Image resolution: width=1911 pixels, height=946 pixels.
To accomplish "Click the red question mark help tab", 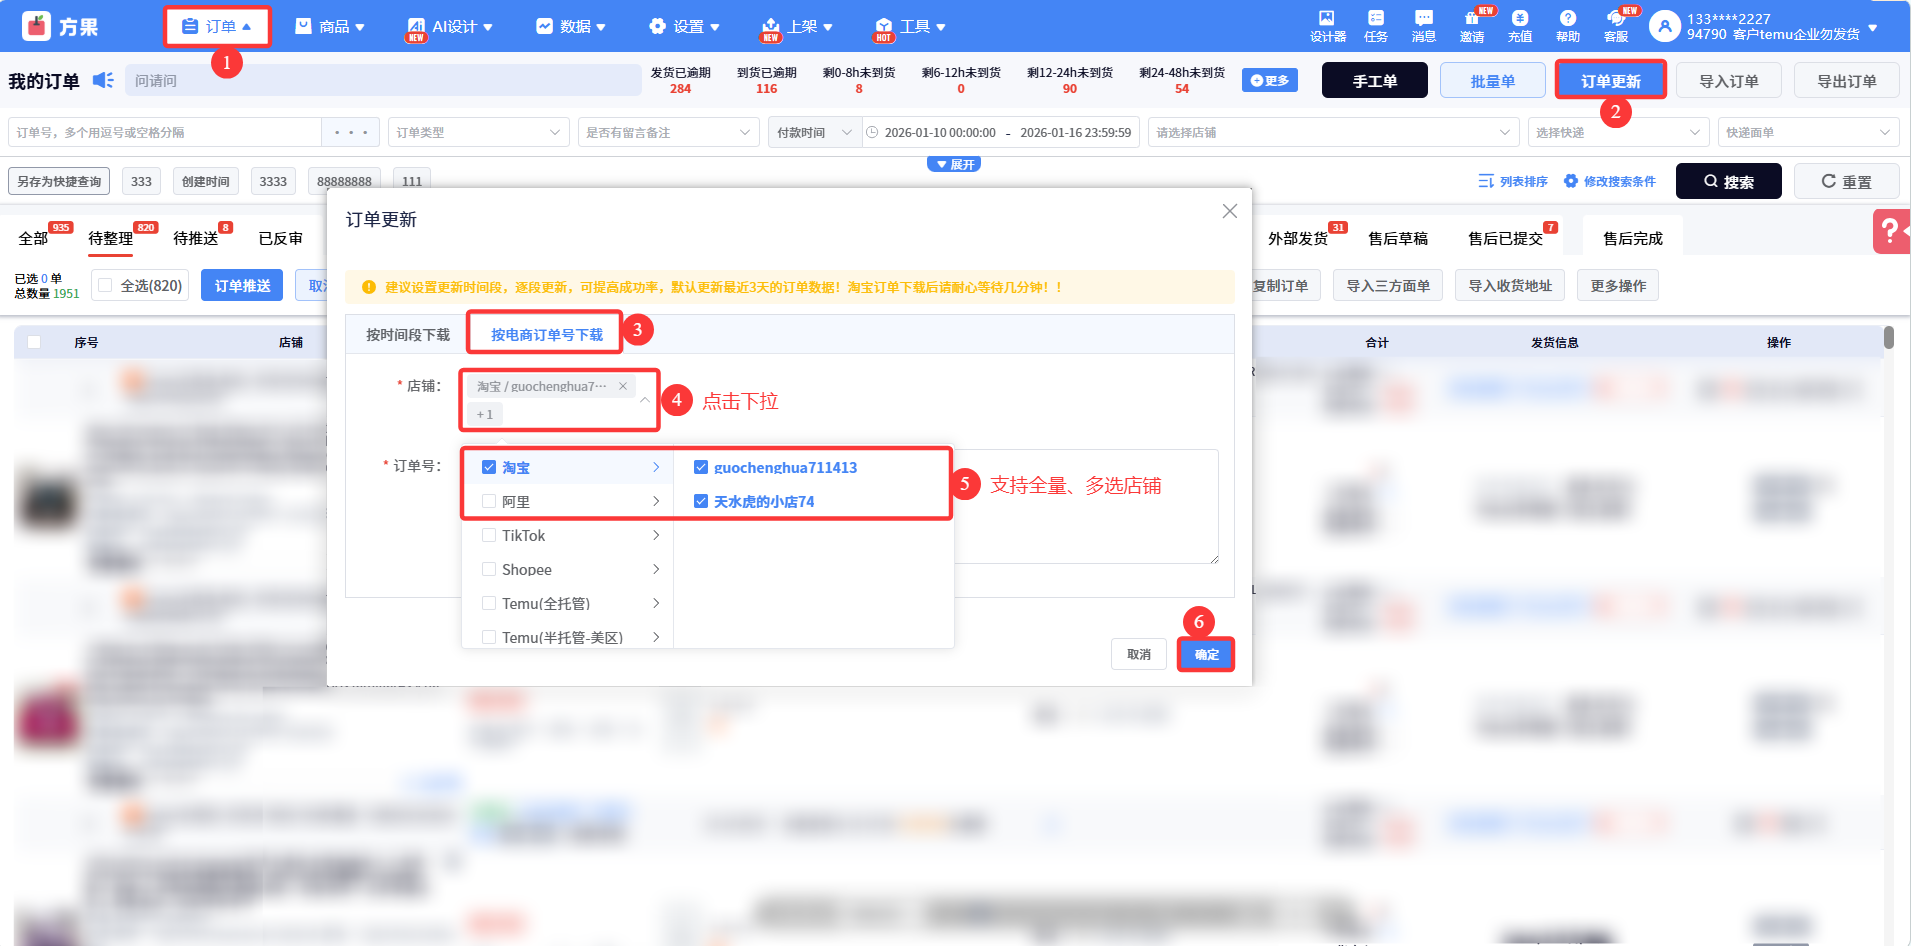I will 1890,231.
